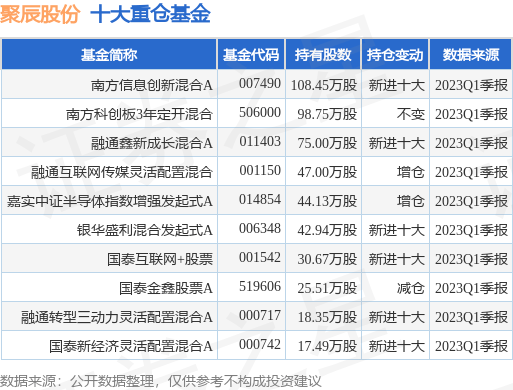Click the 108.45万股 holdings cell

[x=324, y=85]
